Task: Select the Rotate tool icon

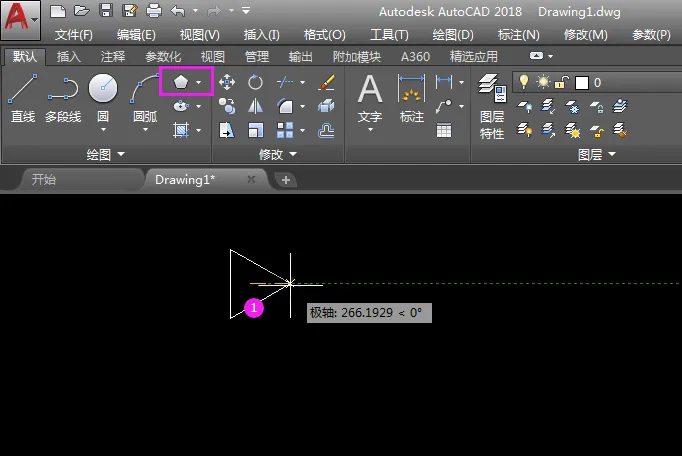Action: (255, 82)
